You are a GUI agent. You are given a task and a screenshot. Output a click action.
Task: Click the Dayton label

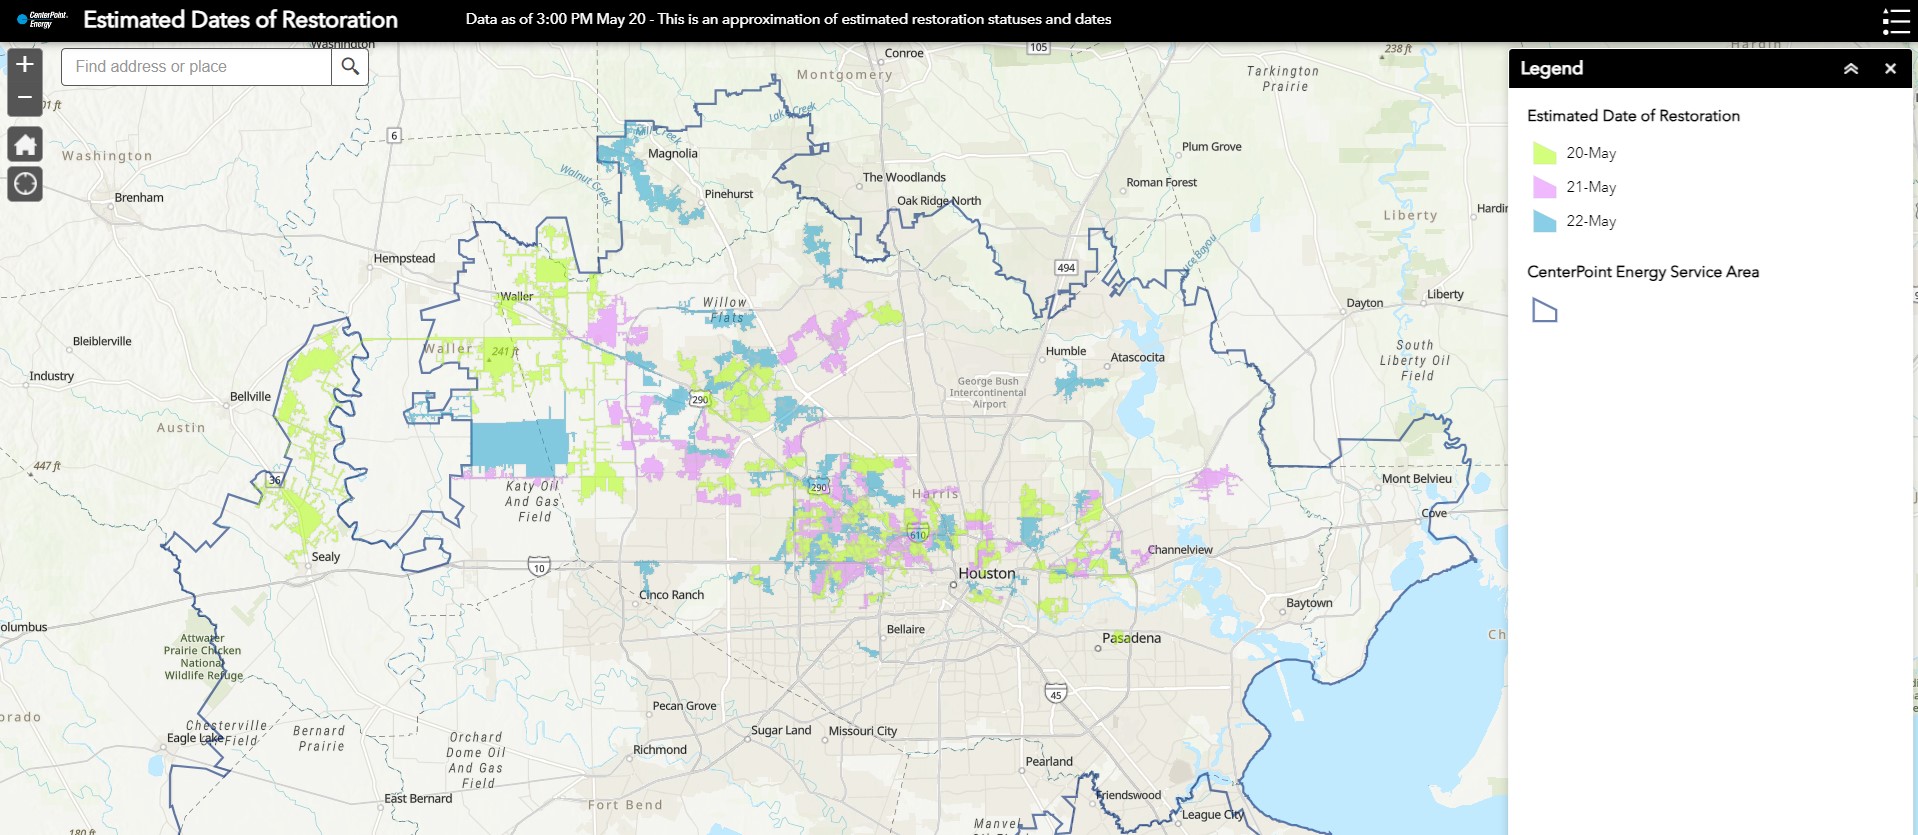tap(1364, 303)
